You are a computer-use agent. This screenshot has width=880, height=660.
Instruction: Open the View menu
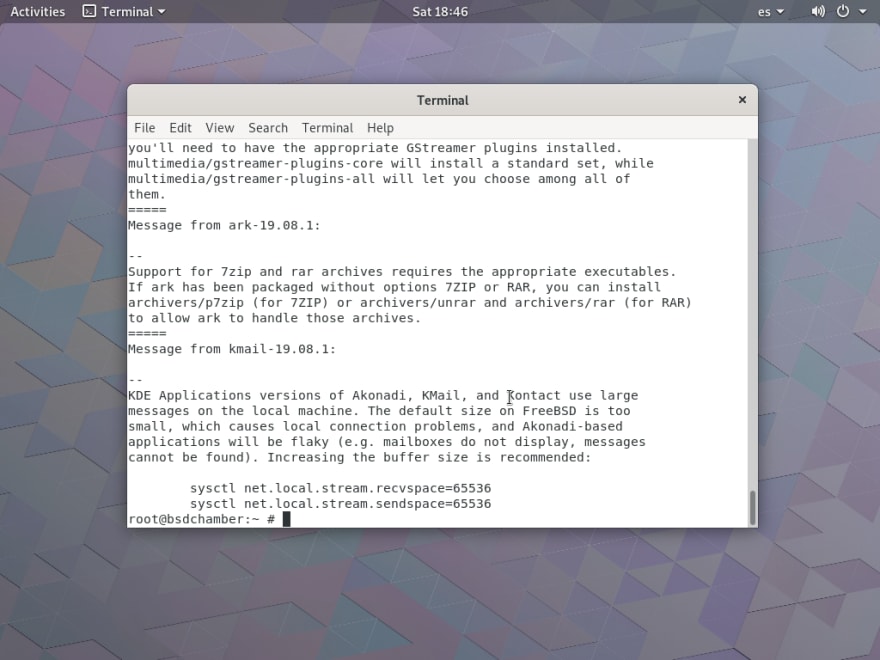[219, 128]
